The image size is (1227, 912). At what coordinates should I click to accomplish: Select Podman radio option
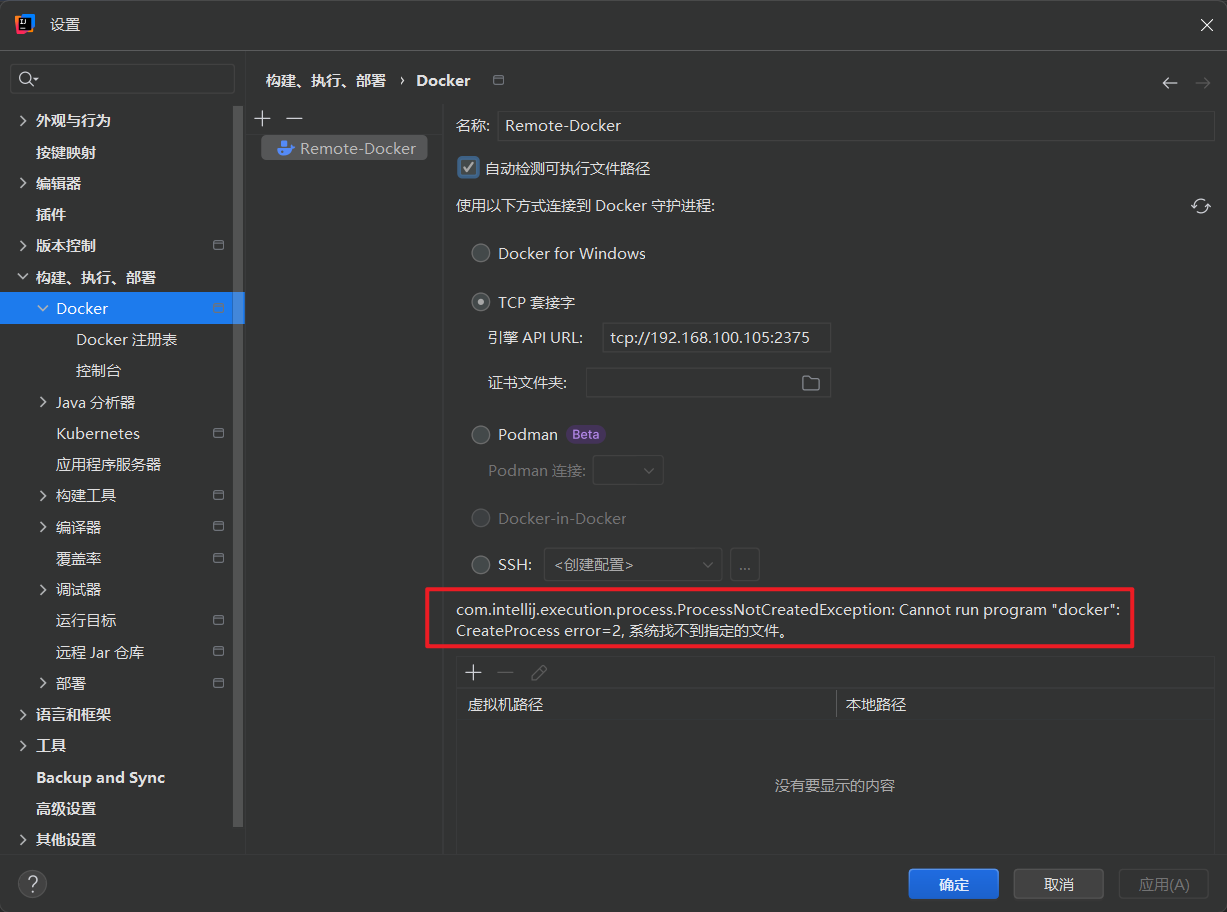tap(481, 434)
